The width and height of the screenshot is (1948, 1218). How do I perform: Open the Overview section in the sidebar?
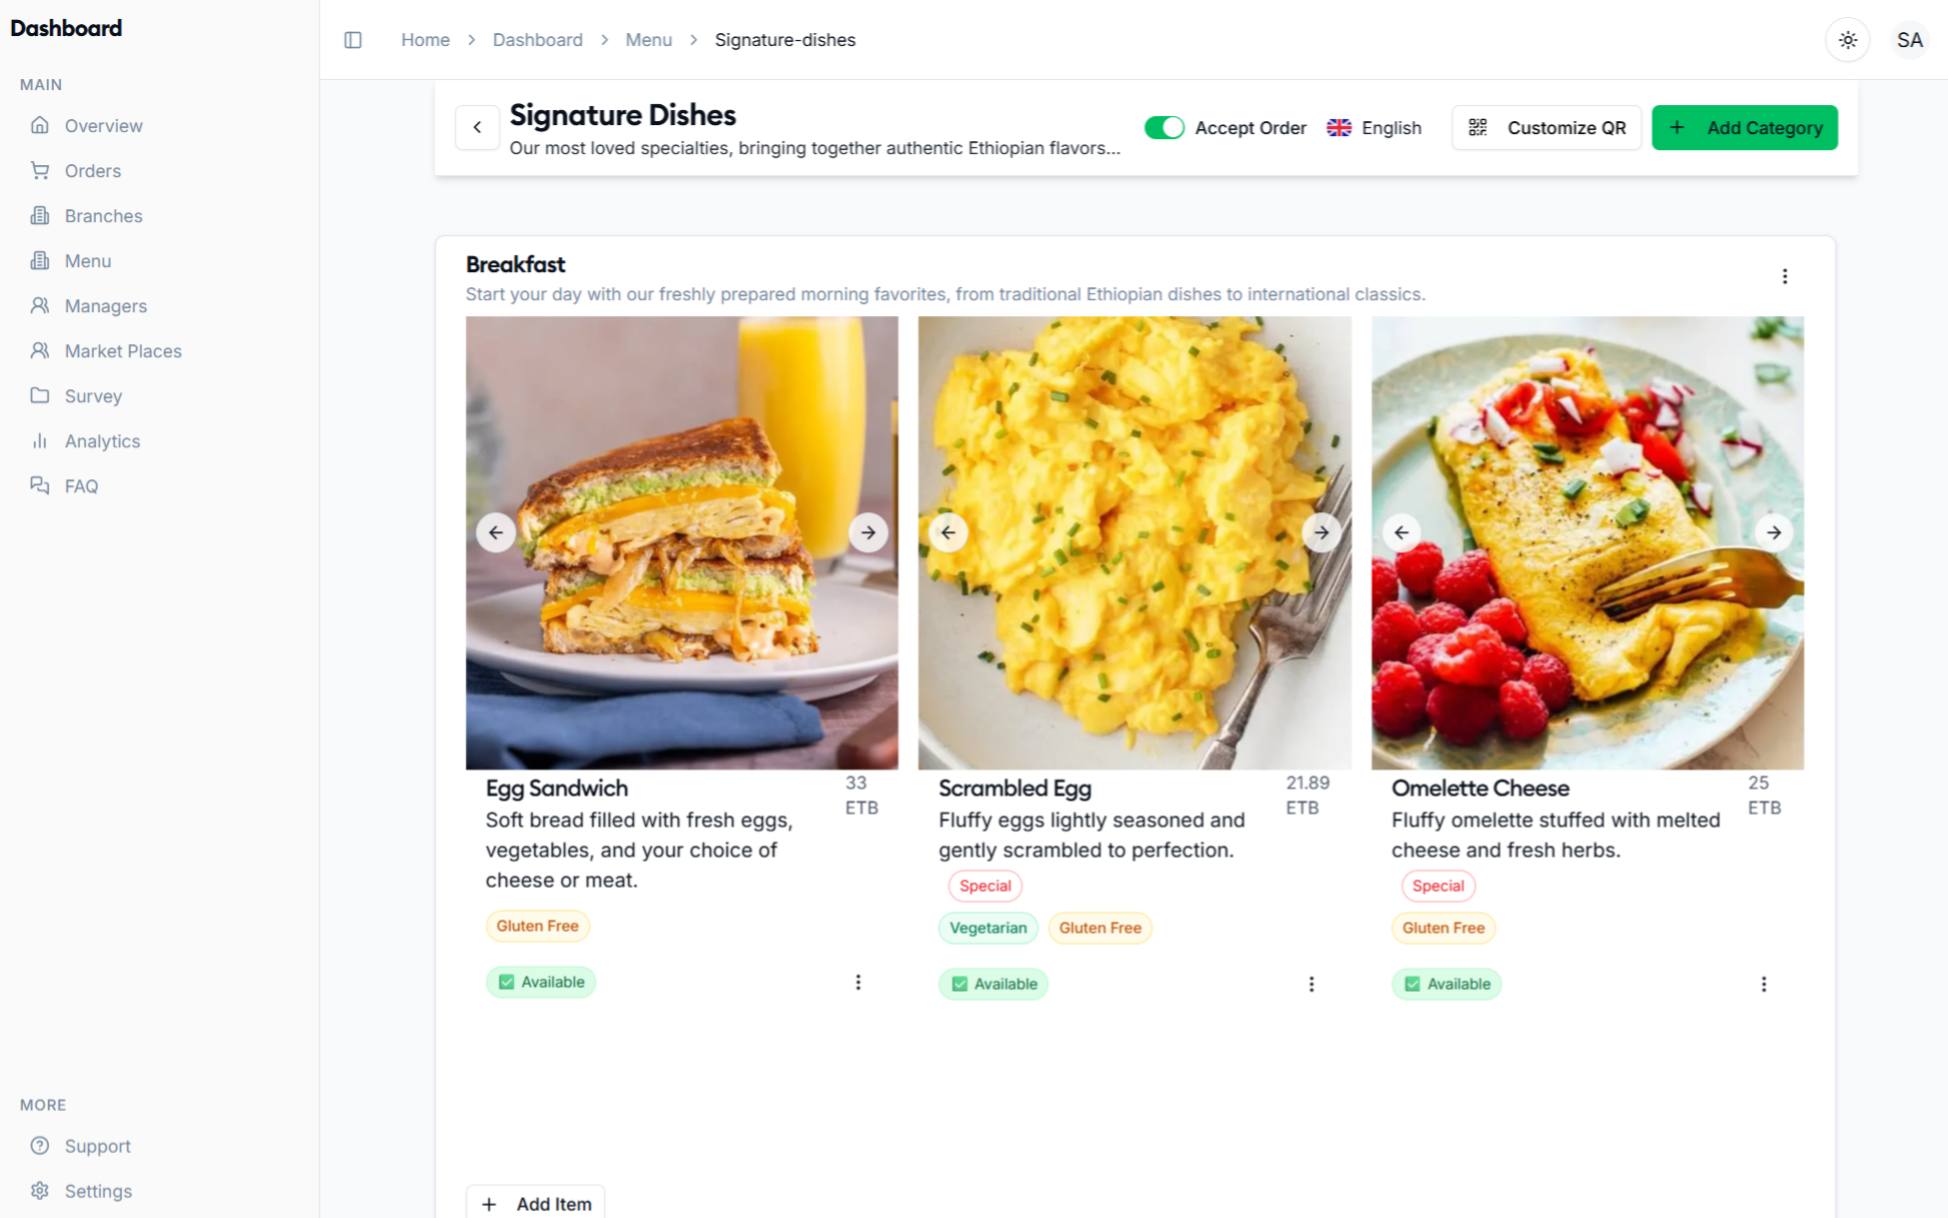103,125
